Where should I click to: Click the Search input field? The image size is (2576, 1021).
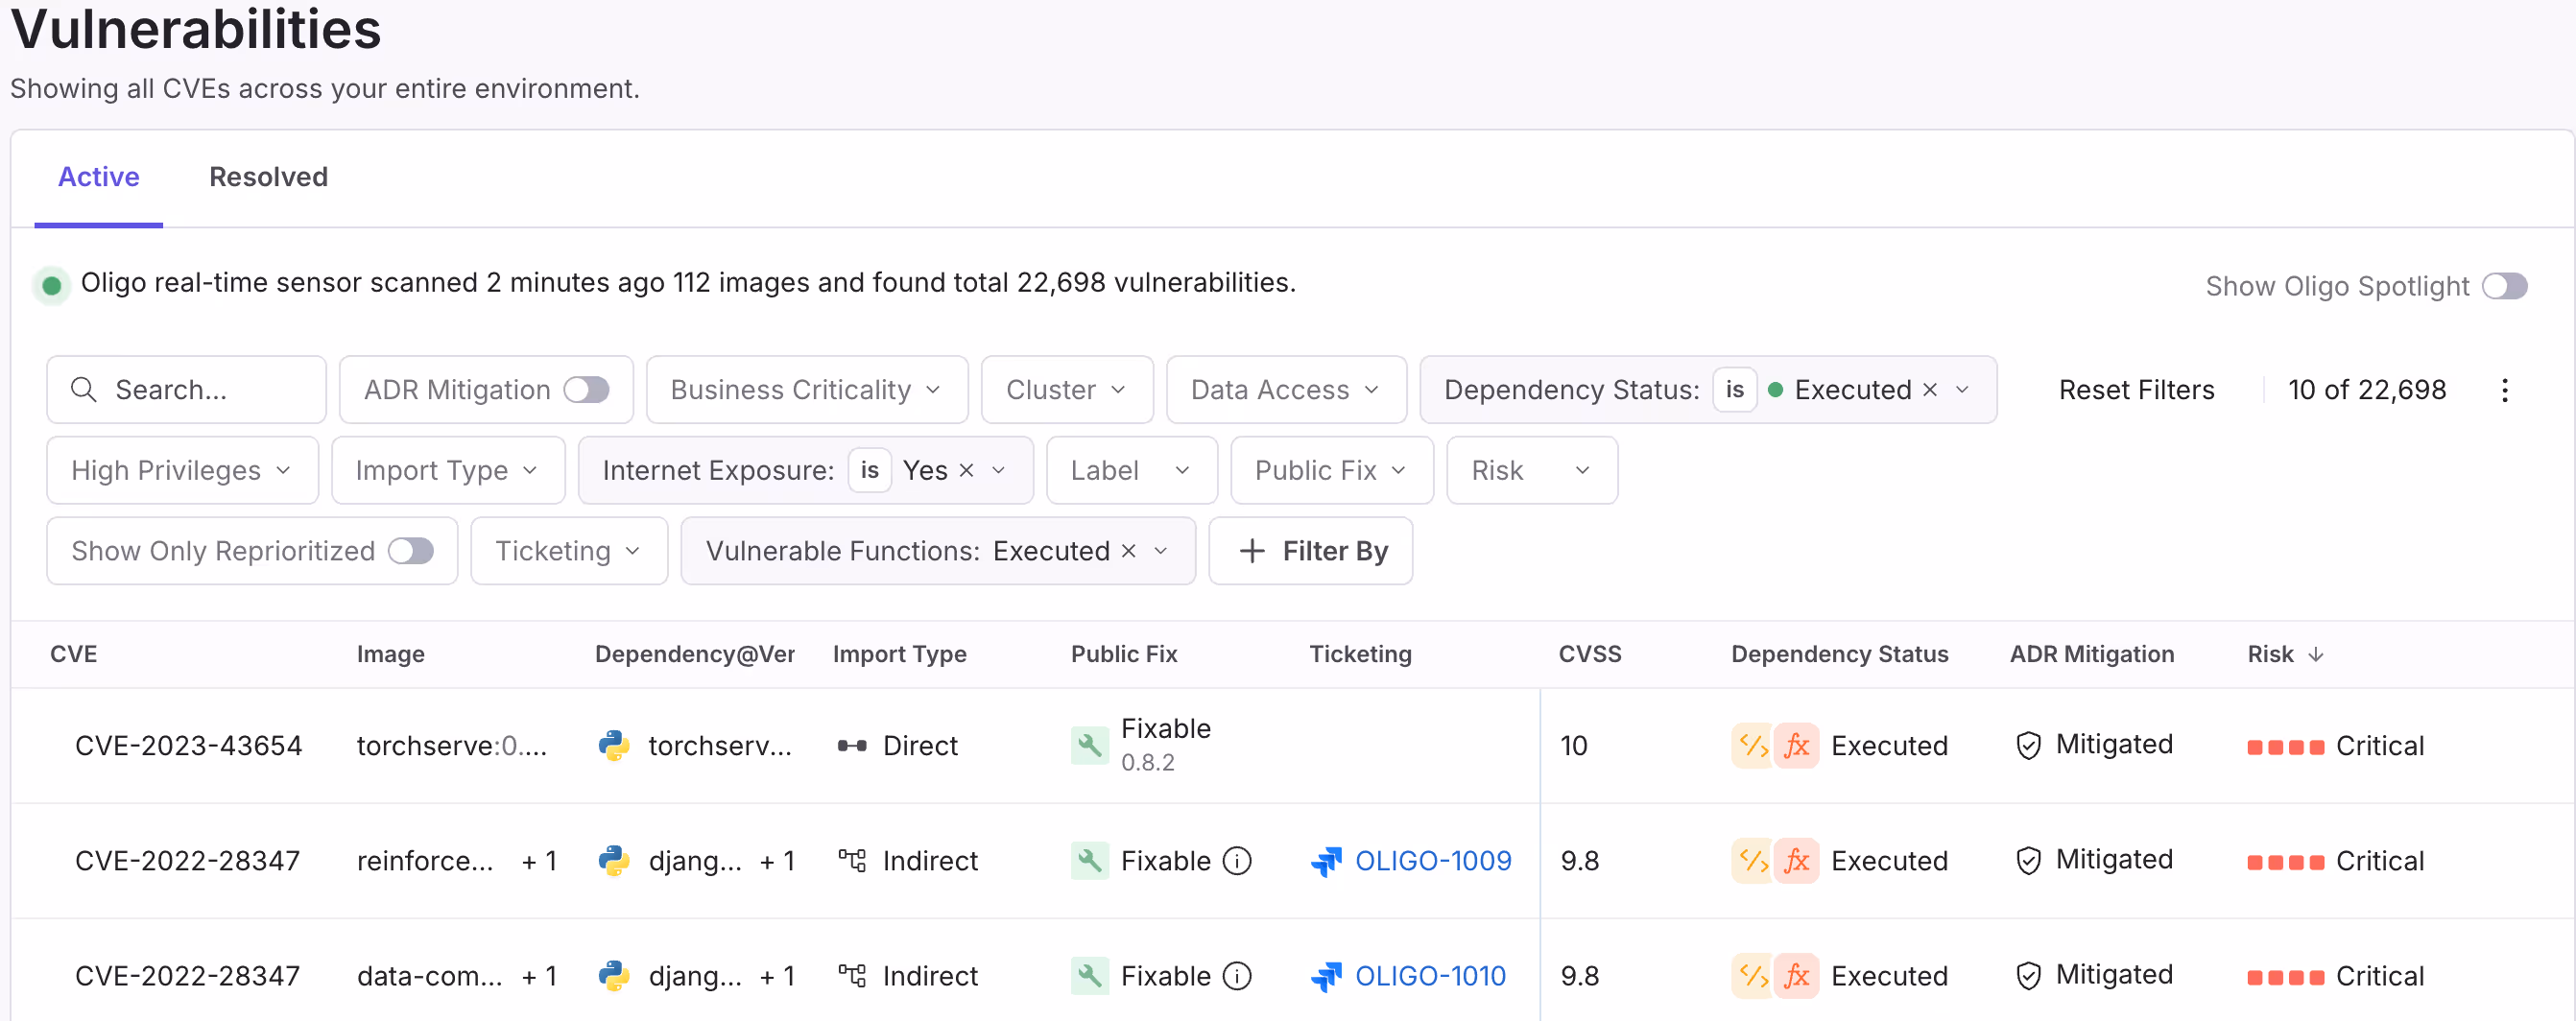(186, 389)
